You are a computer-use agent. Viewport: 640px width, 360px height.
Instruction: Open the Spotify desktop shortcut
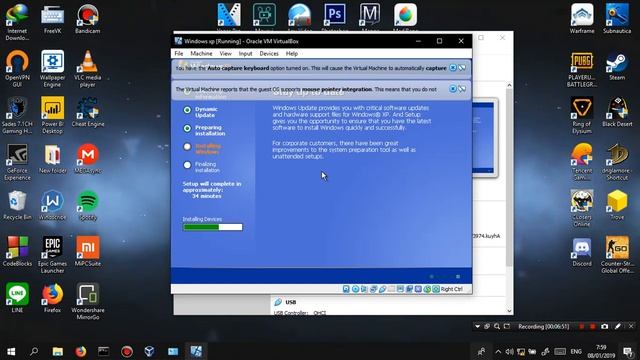[x=87, y=205]
